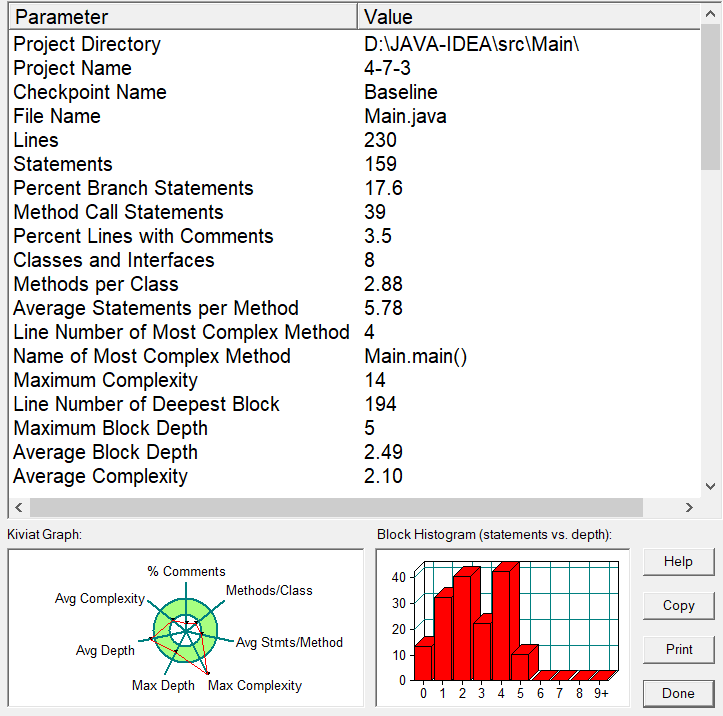723x716 pixels.
Task: Click the horizontal scrollbar thumb
Action: 337,508
